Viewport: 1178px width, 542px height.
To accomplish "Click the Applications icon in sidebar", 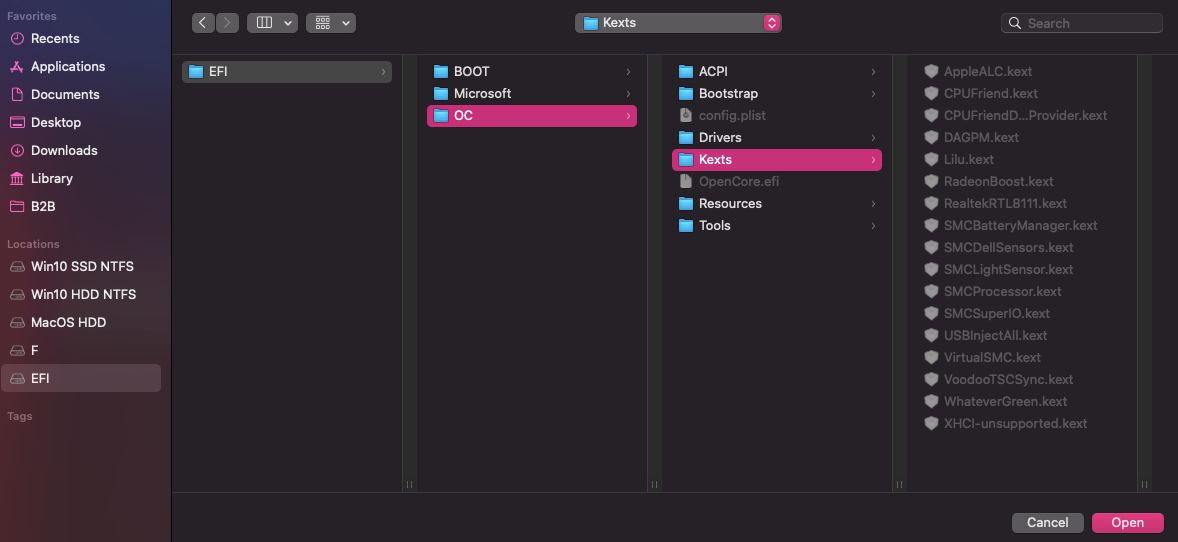I will 17,66.
